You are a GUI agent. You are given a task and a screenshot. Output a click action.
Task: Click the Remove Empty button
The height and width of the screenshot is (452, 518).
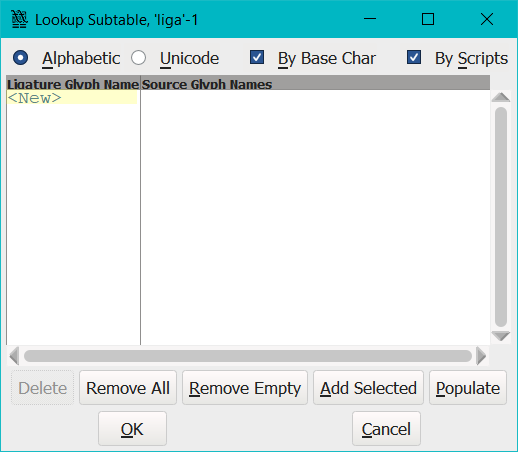coord(245,388)
